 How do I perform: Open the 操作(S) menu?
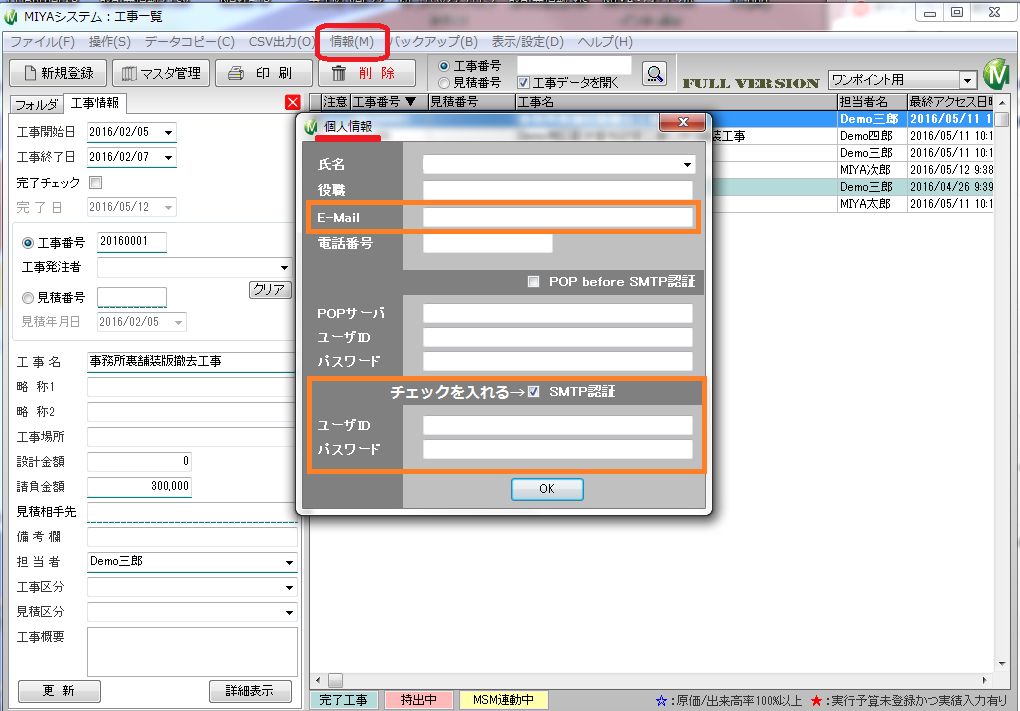coord(109,42)
